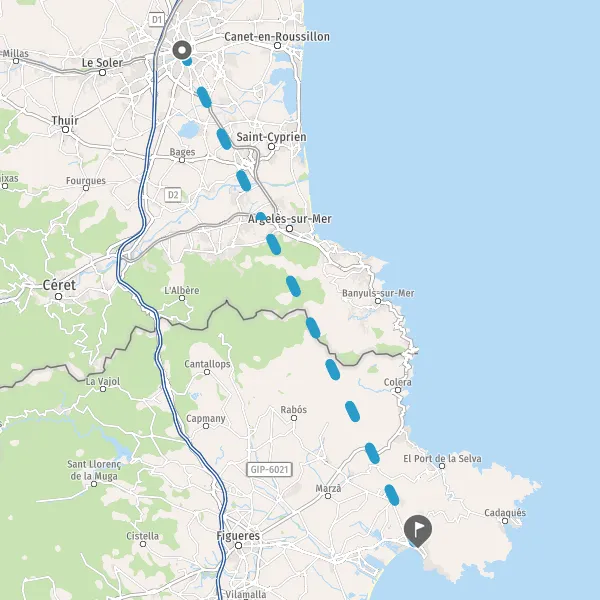The image size is (600, 600).
Task: Click the destination flag marker
Action: click(418, 530)
